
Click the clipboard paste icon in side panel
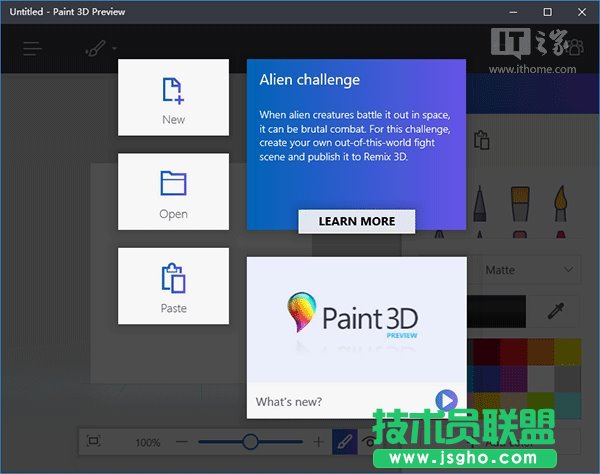pyautogui.click(x=482, y=140)
